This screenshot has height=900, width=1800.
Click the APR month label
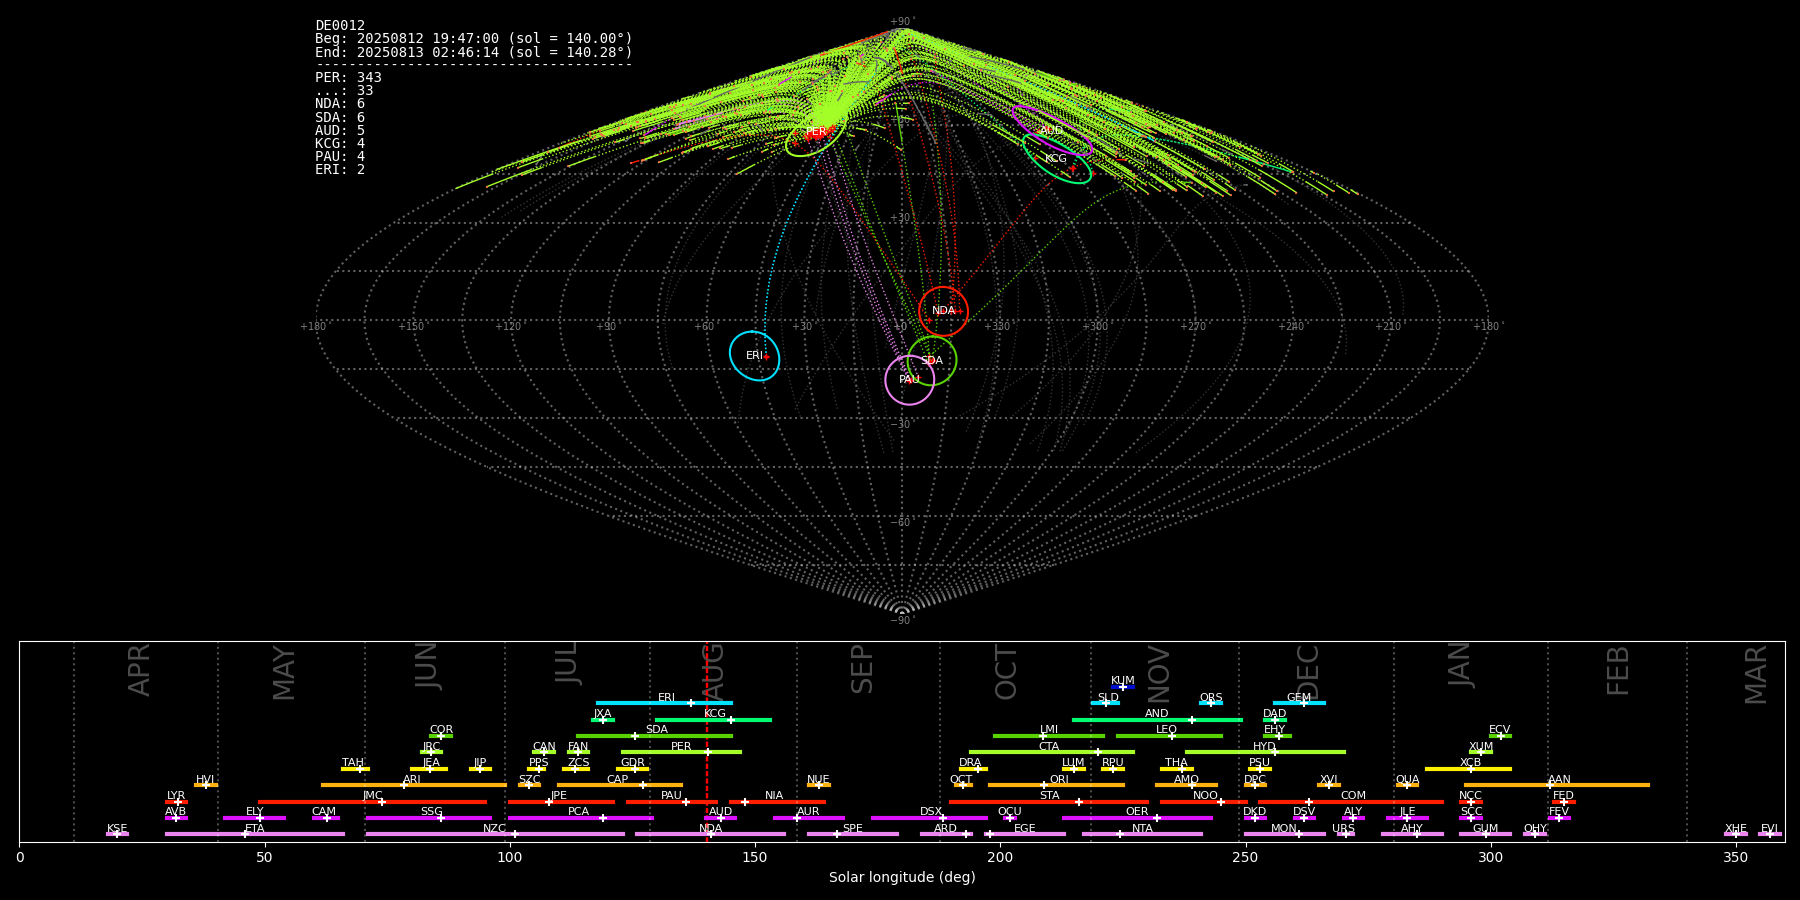(139, 670)
